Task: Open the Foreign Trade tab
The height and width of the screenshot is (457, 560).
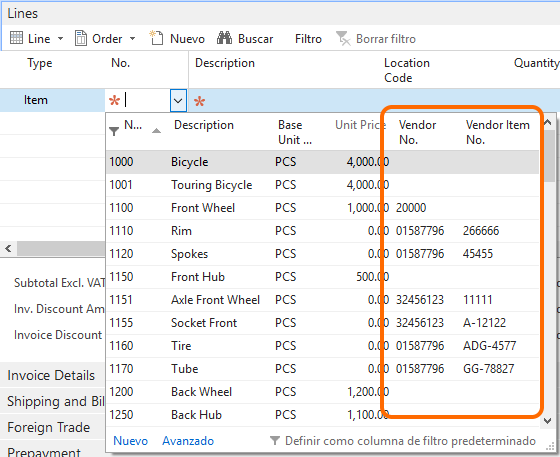Action: pos(49,427)
